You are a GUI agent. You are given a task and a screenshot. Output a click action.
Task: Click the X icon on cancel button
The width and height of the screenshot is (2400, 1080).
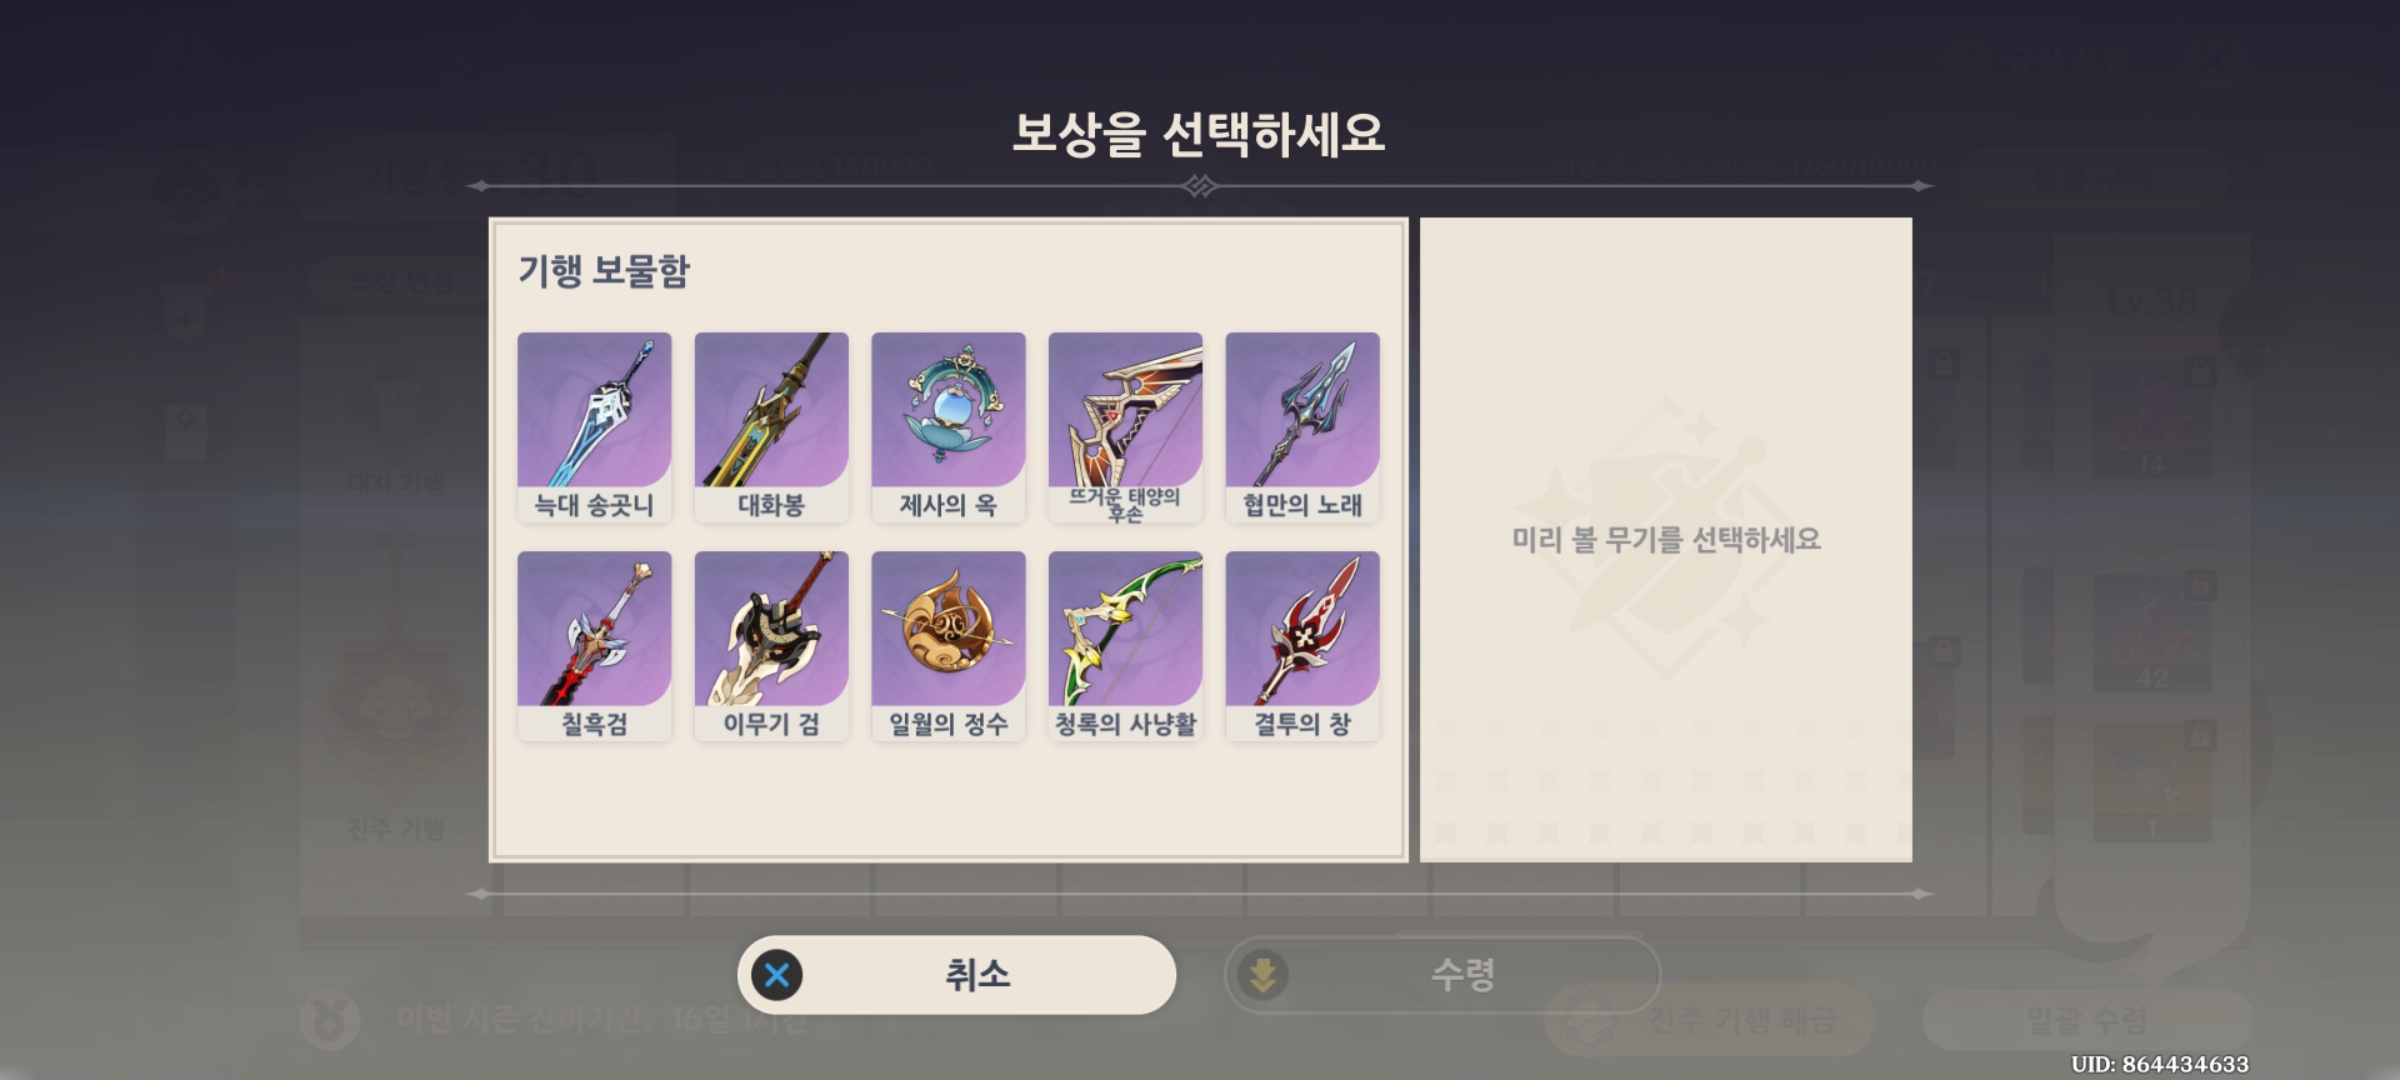777,975
